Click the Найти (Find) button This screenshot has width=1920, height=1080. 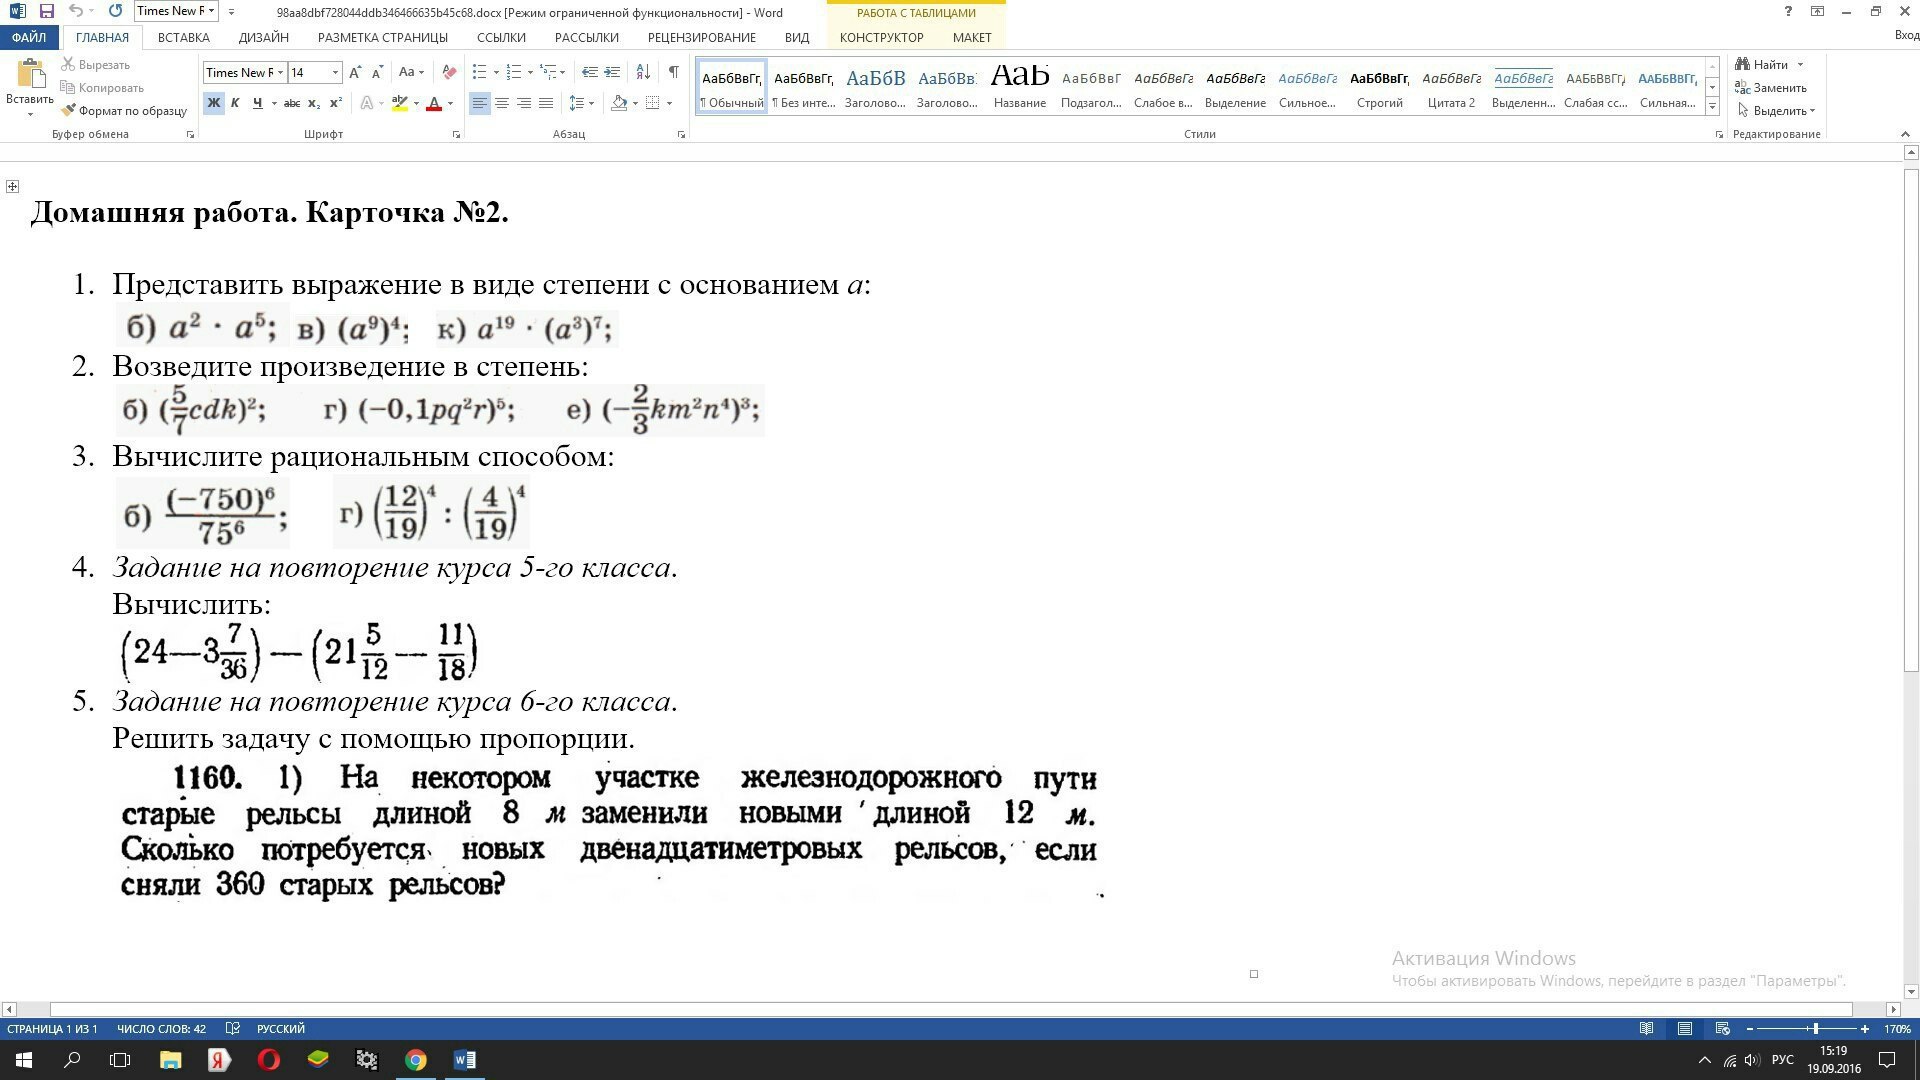pyautogui.click(x=1768, y=64)
